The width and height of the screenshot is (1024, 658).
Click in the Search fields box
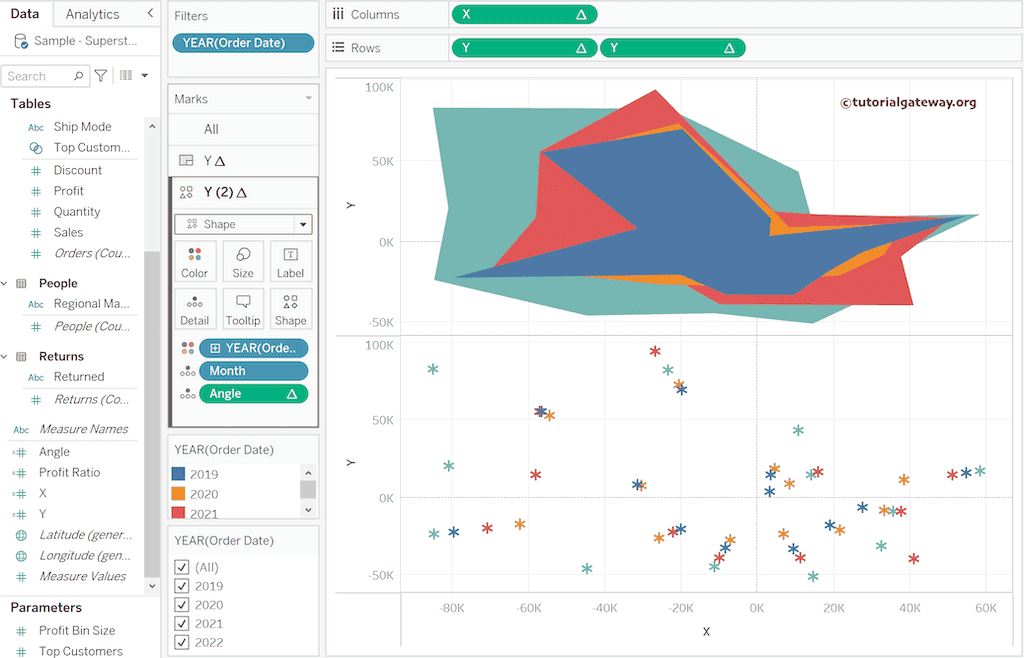coord(38,76)
